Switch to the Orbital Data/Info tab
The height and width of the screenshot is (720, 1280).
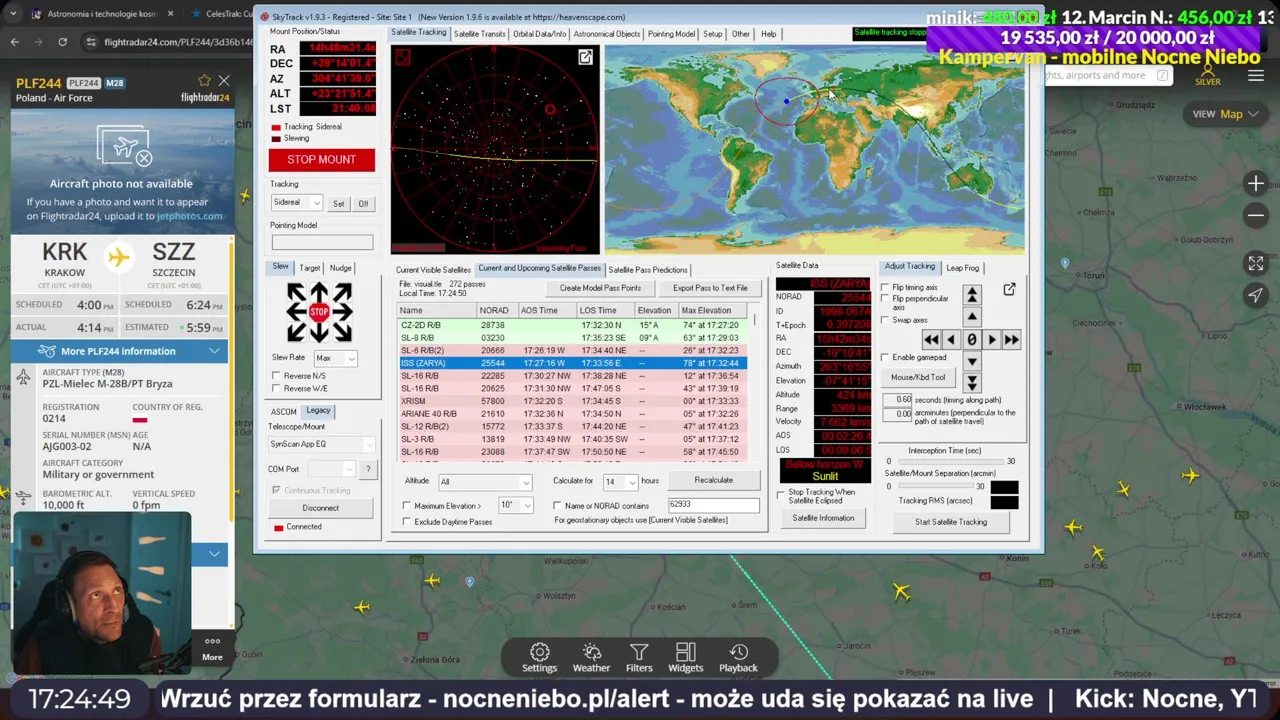coord(539,34)
